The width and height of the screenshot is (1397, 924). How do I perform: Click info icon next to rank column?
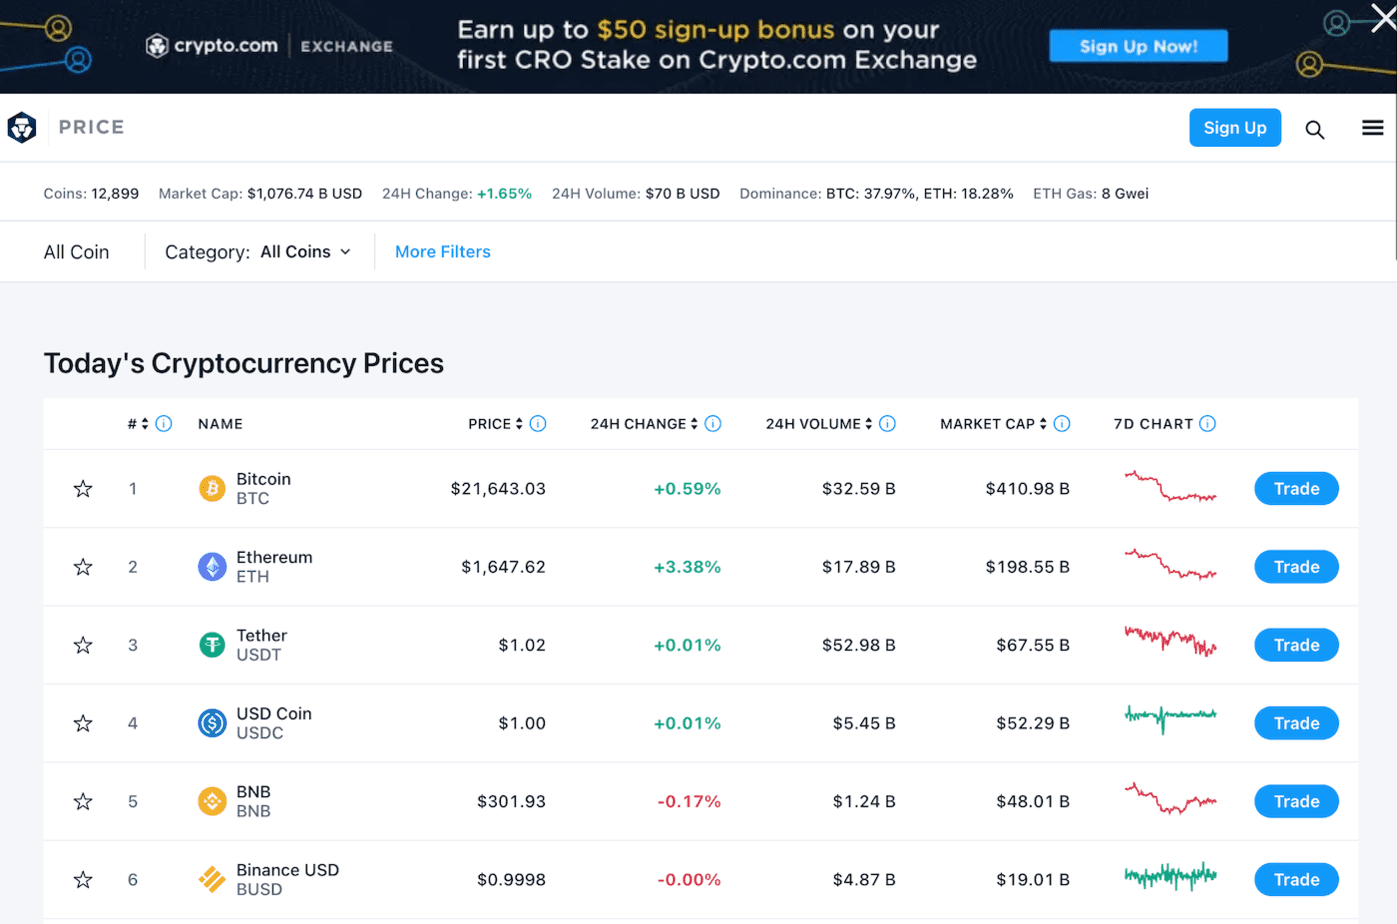coord(164,423)
